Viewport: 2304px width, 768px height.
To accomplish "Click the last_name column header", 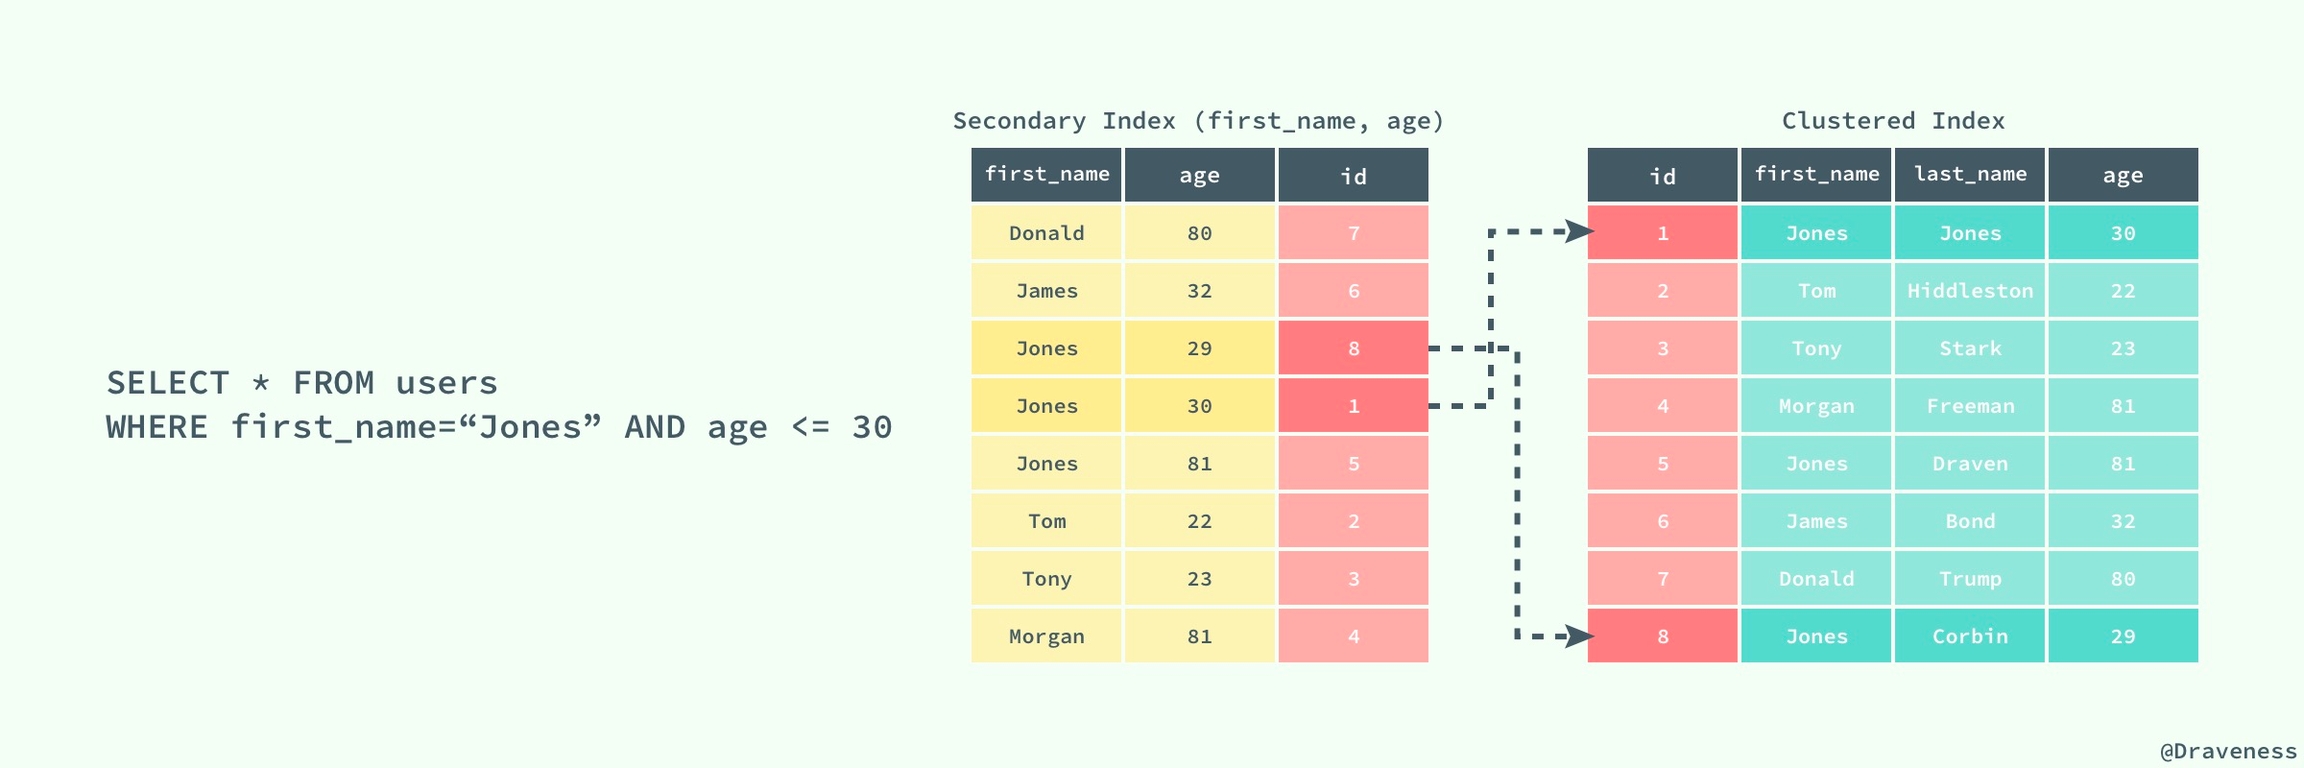I will click(1969, 174).
